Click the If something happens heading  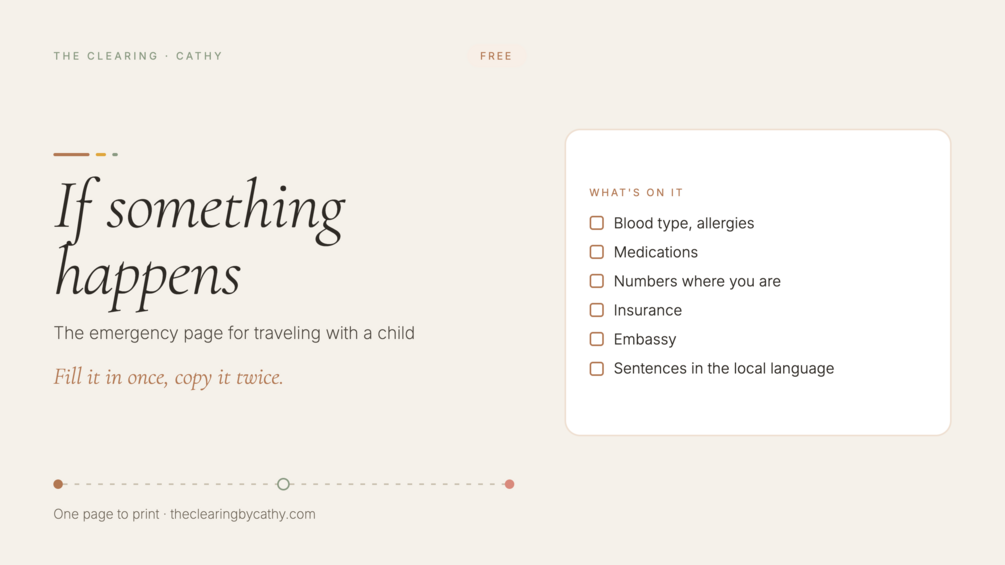[200, 243]
